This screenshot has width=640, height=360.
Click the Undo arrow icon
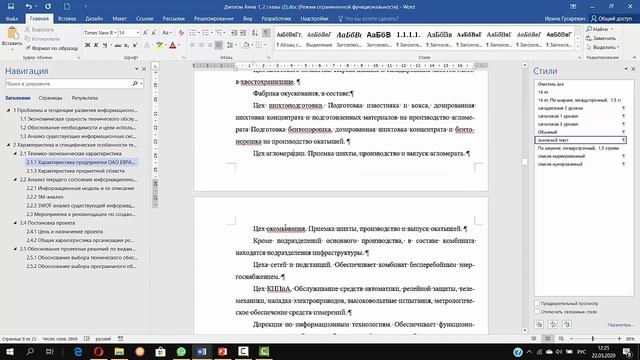[x=28, y=7]
